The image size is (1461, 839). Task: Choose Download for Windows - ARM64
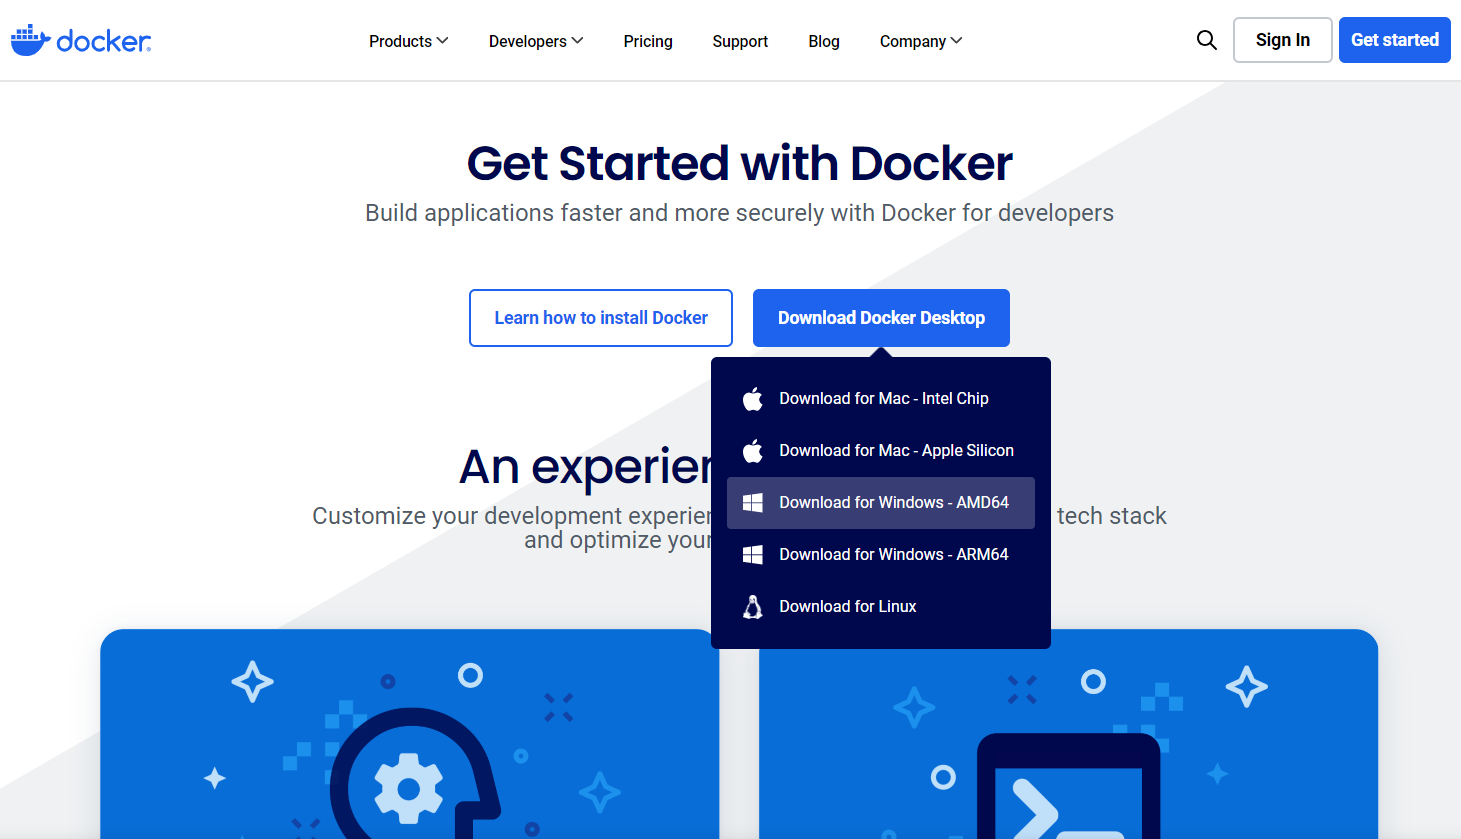881,555
